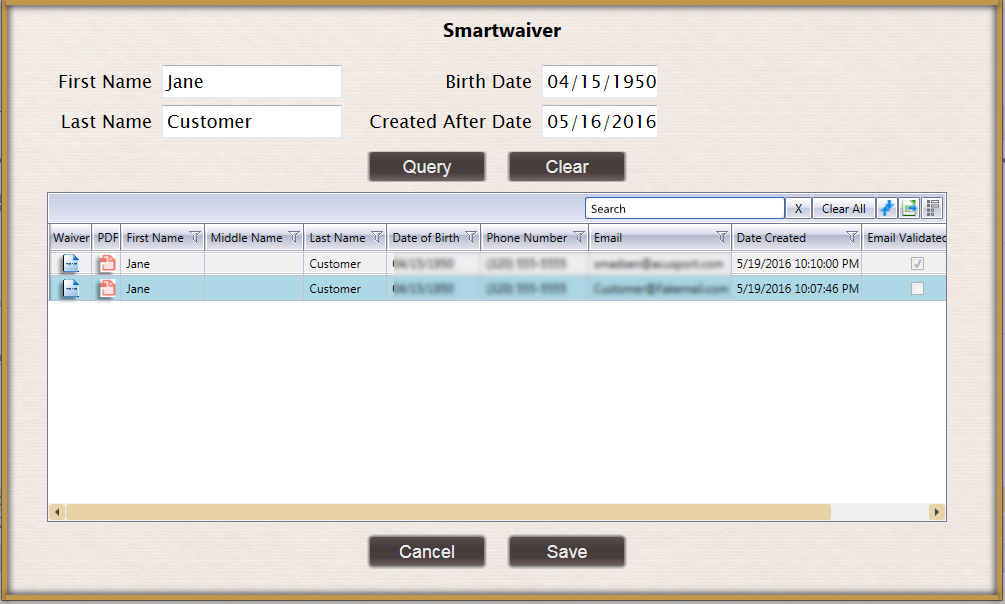Focus the Last Name input field
The image size is (1005, 604).
[252, 121]
